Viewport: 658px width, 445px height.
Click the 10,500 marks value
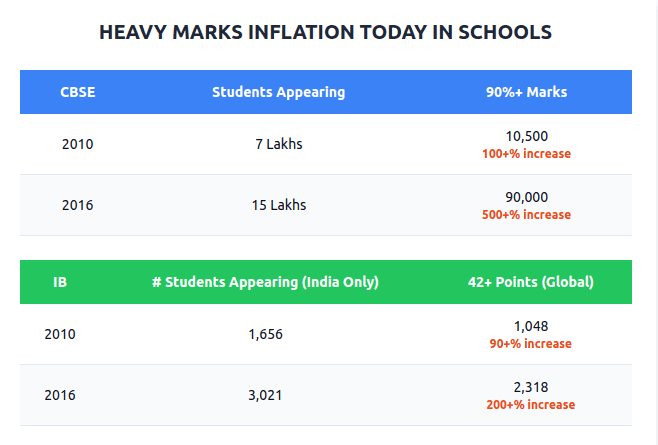526,136
